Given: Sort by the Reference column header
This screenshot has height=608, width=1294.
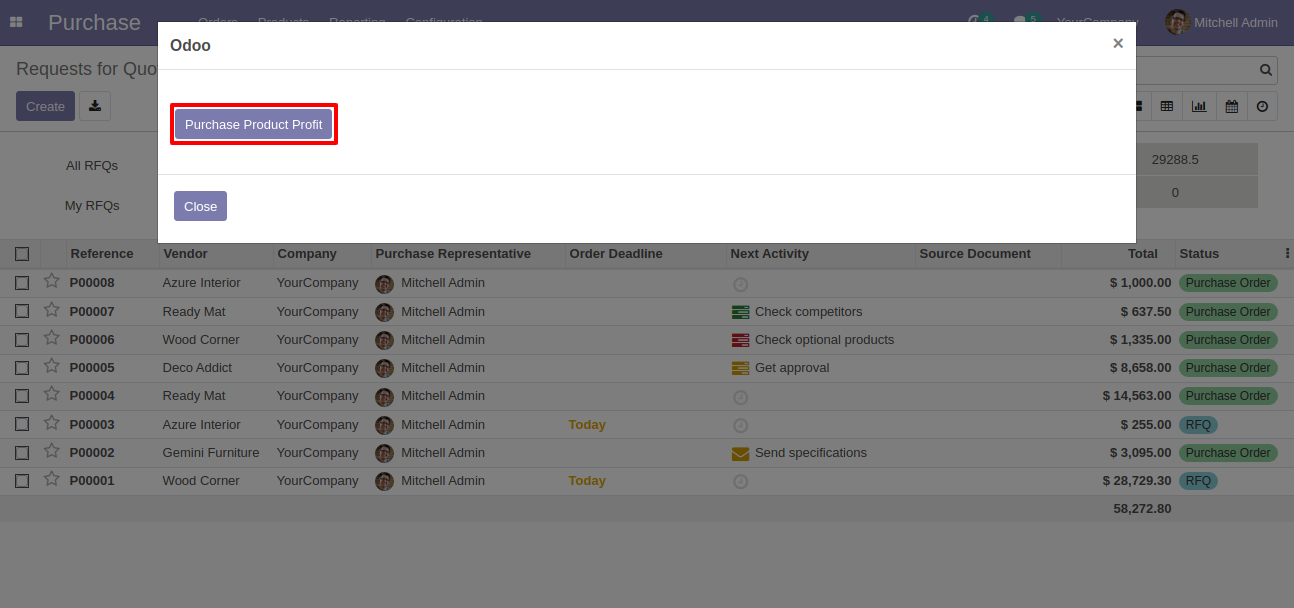Looking at the screenshot, I should (x=102, y=254).
